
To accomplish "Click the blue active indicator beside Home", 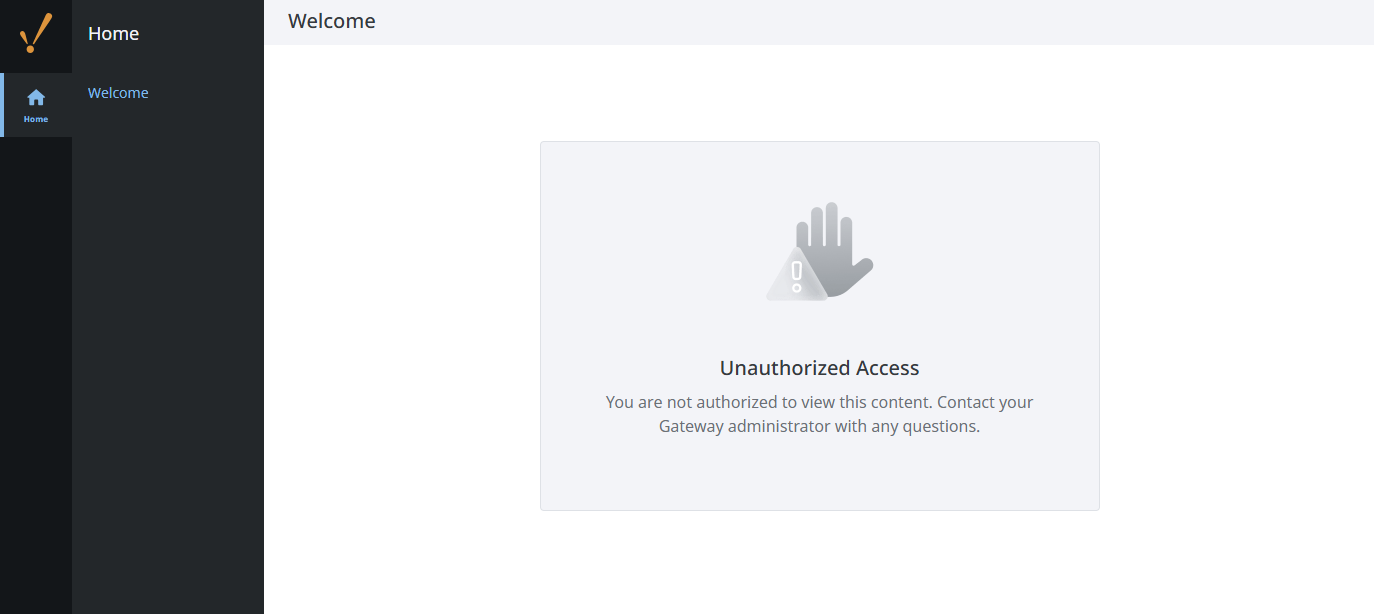I will [2, 105].
